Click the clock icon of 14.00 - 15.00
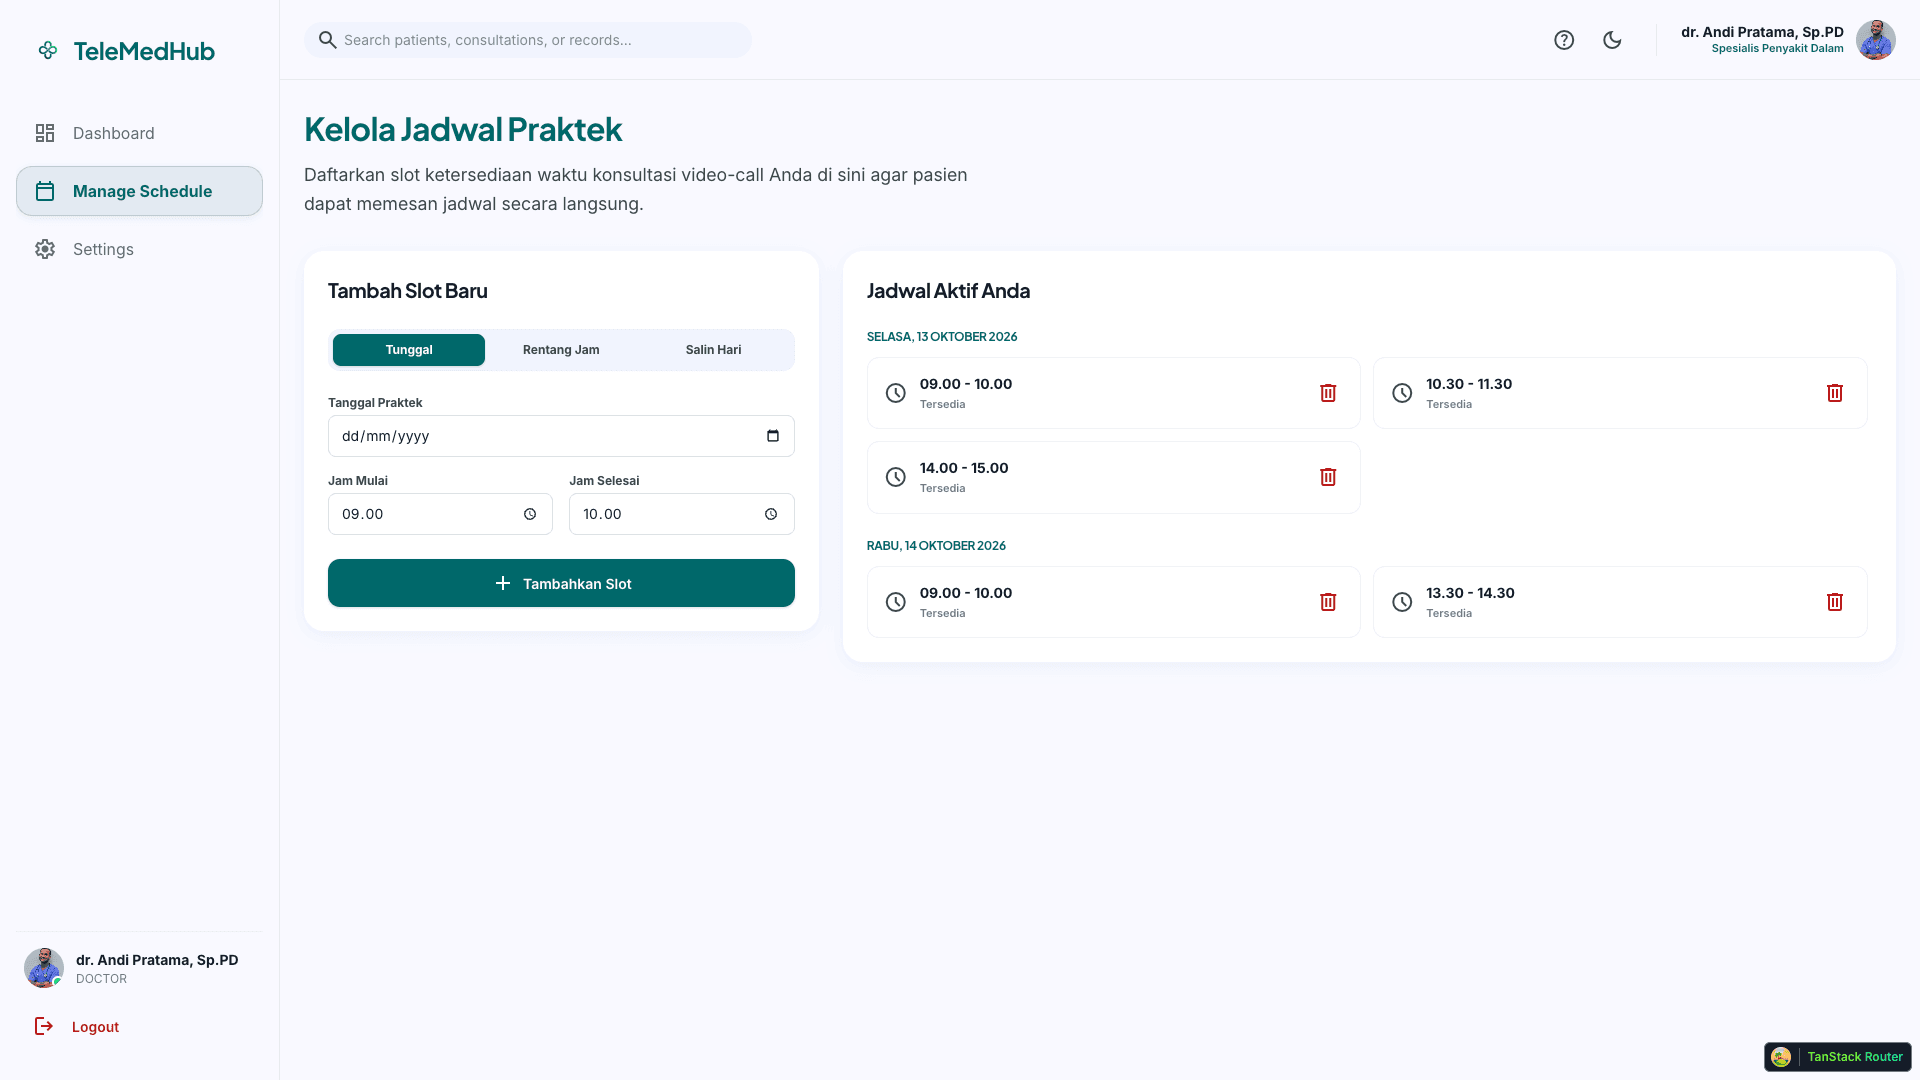The image size is (1920, 1080). click(896, 477)
